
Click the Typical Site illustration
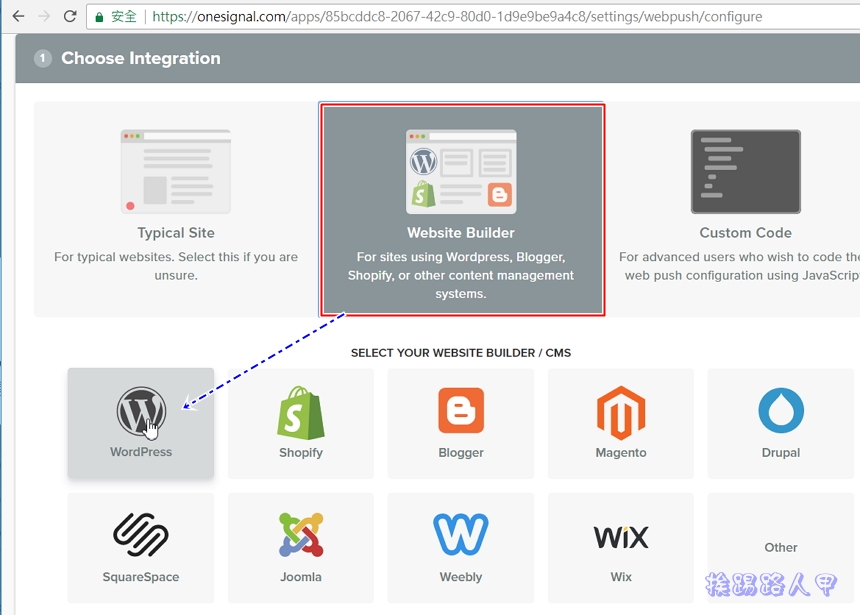point(176,172)
